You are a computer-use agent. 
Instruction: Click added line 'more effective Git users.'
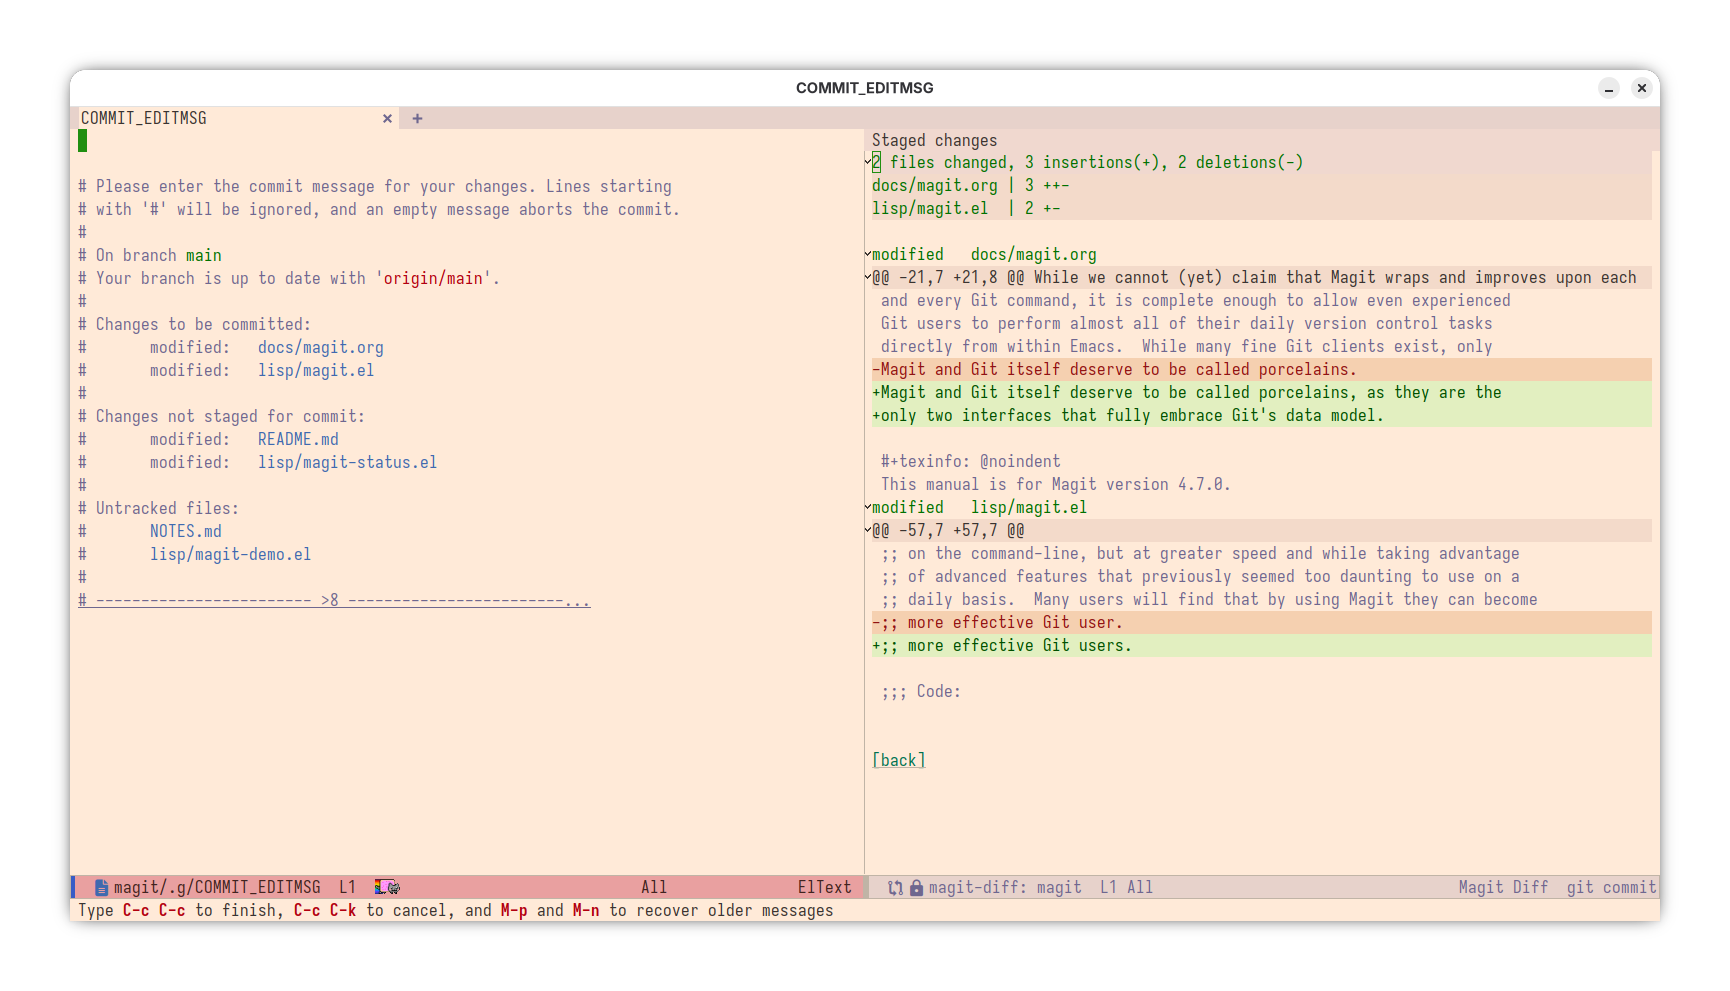[x=1261, y=645]
